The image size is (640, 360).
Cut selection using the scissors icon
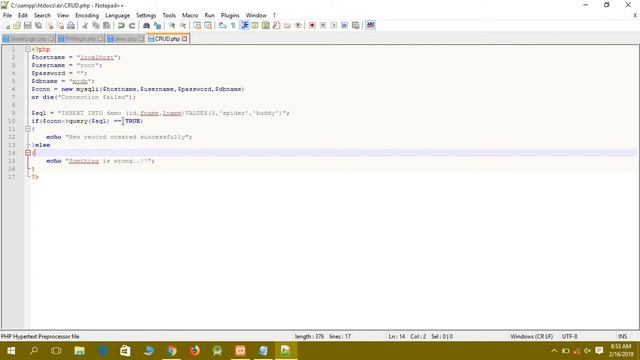coord(85,25)
